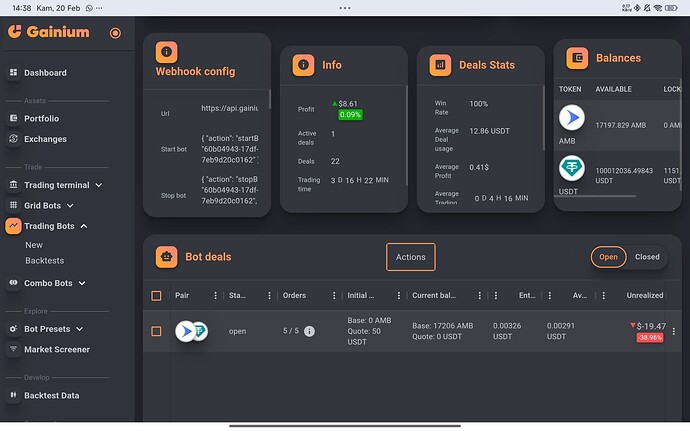The width and height of the screenshot is (690, 431).
Task: Click the -38.96% unrealized loss badge
Action: coord(650,338)
